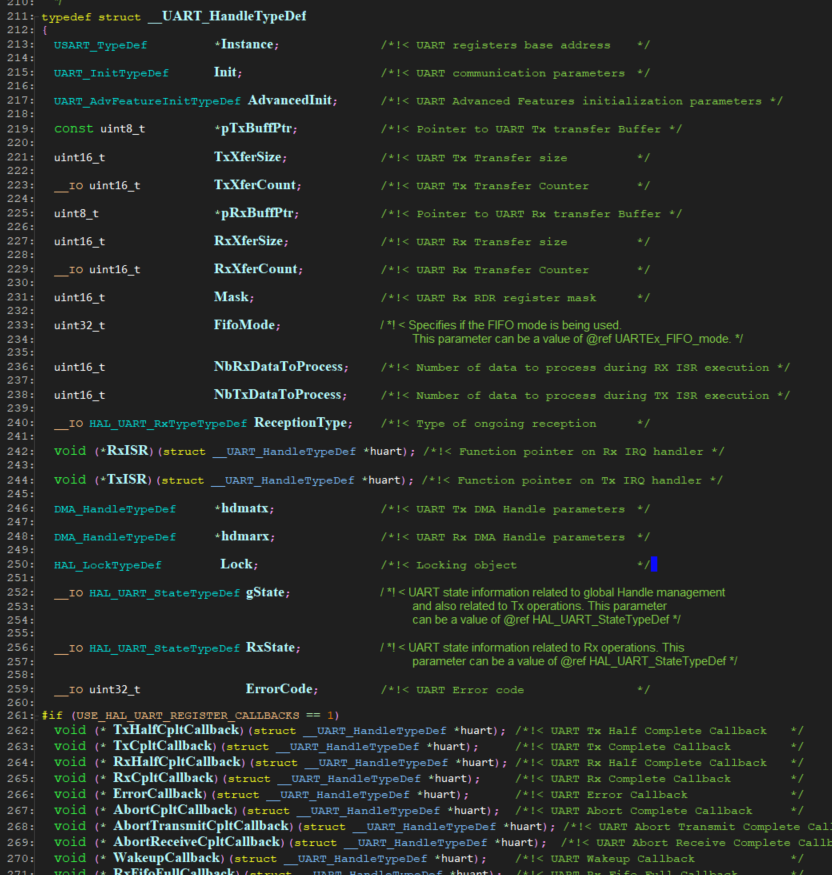The image size is (832, 875).
Task: Select the ErrorCallback pointer name
Action: (x=158, y=794)
